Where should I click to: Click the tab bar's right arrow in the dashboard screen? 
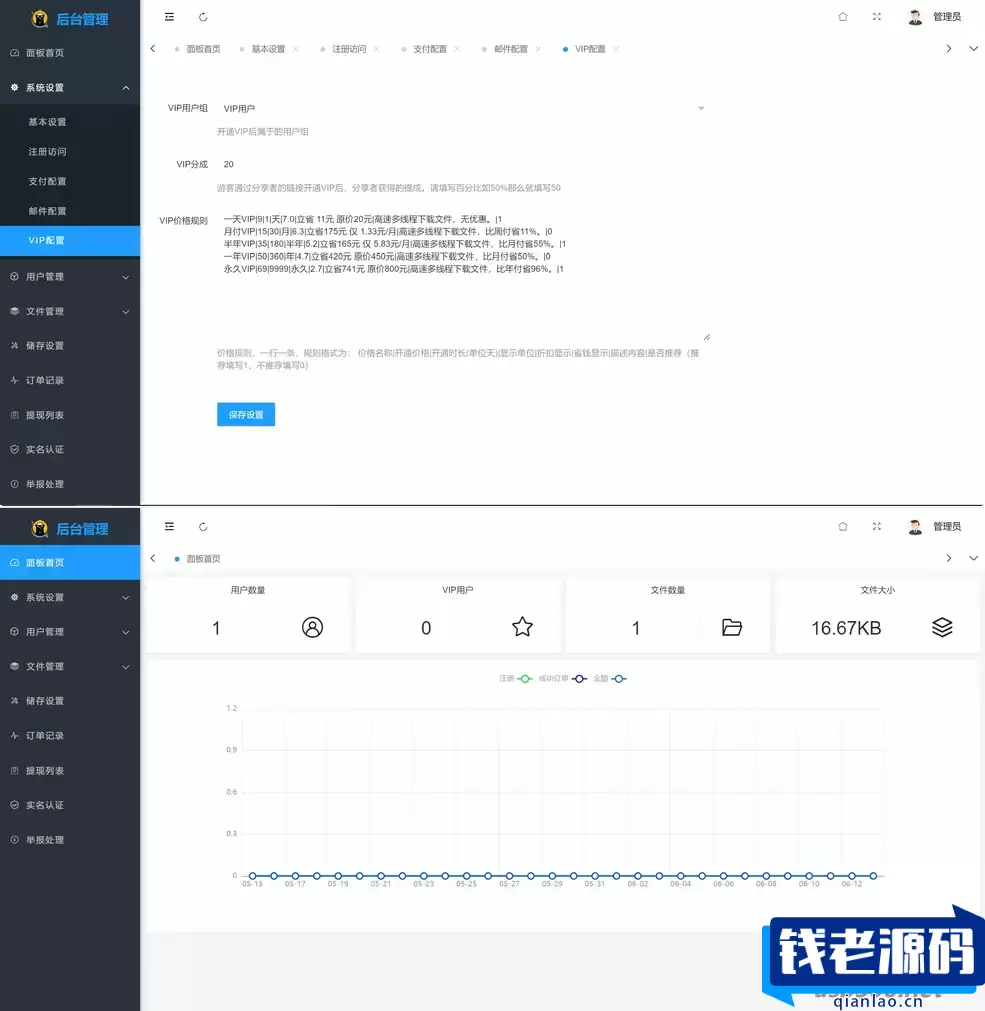949,558
